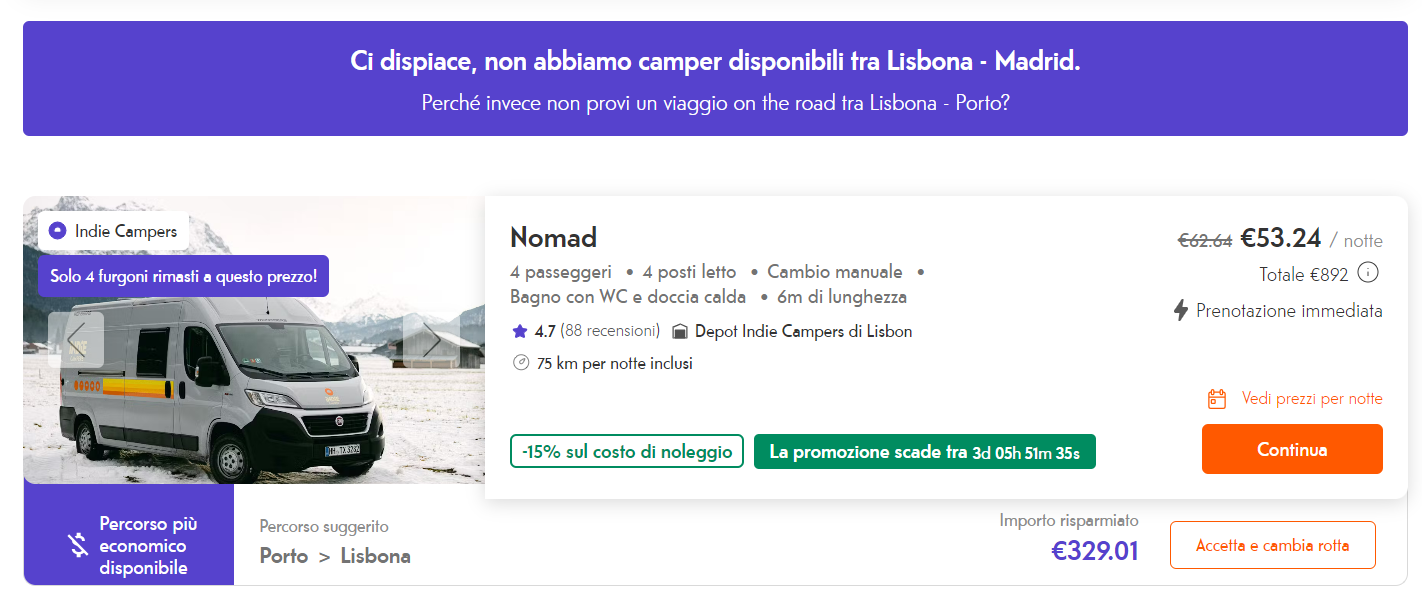Select Depot Indie Campers di Lisbon link

click(803, 331)
